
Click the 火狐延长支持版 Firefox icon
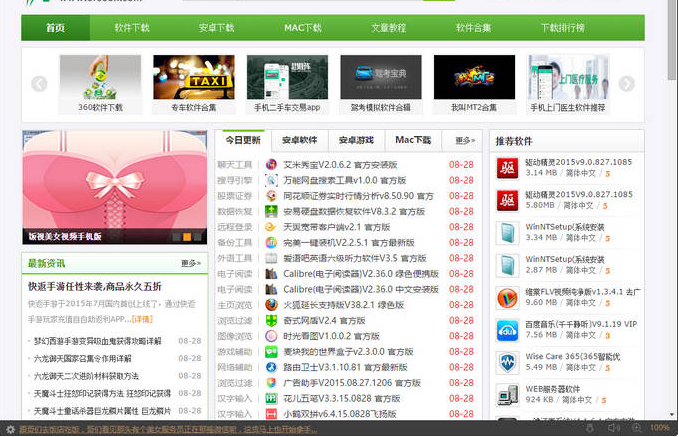[x=271, y=304]
